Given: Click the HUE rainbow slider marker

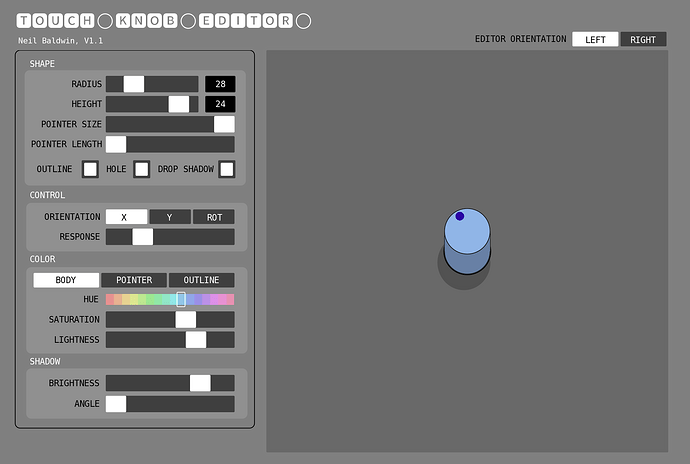Looking at the screenshot, I should coord(181,299).
